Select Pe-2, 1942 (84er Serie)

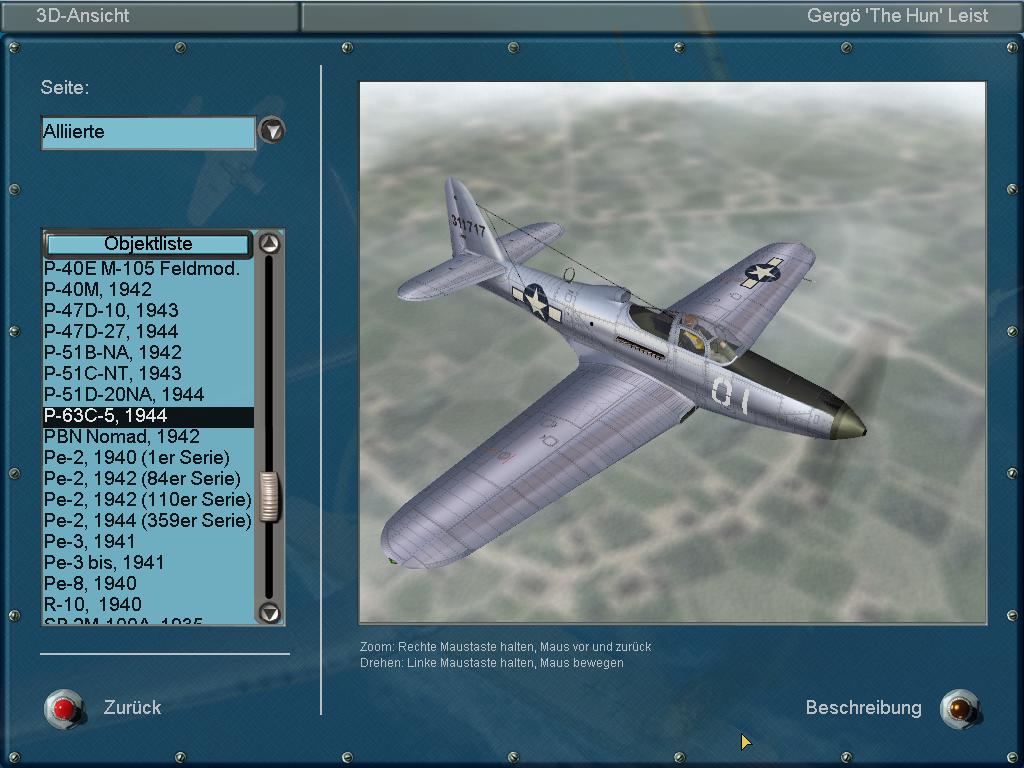(x=148, y=478)
